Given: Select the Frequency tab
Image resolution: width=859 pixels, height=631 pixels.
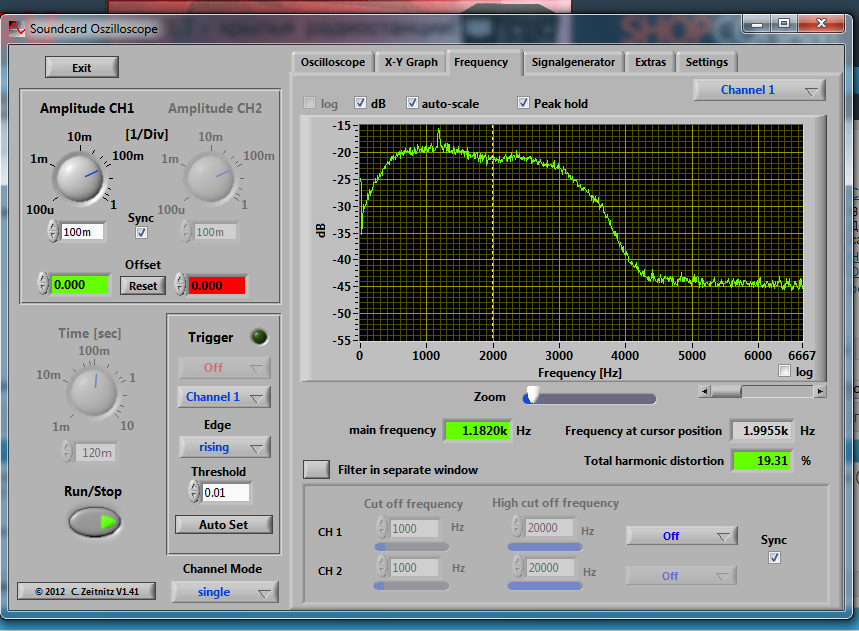Looking at the screenshot, I should 481,62.
